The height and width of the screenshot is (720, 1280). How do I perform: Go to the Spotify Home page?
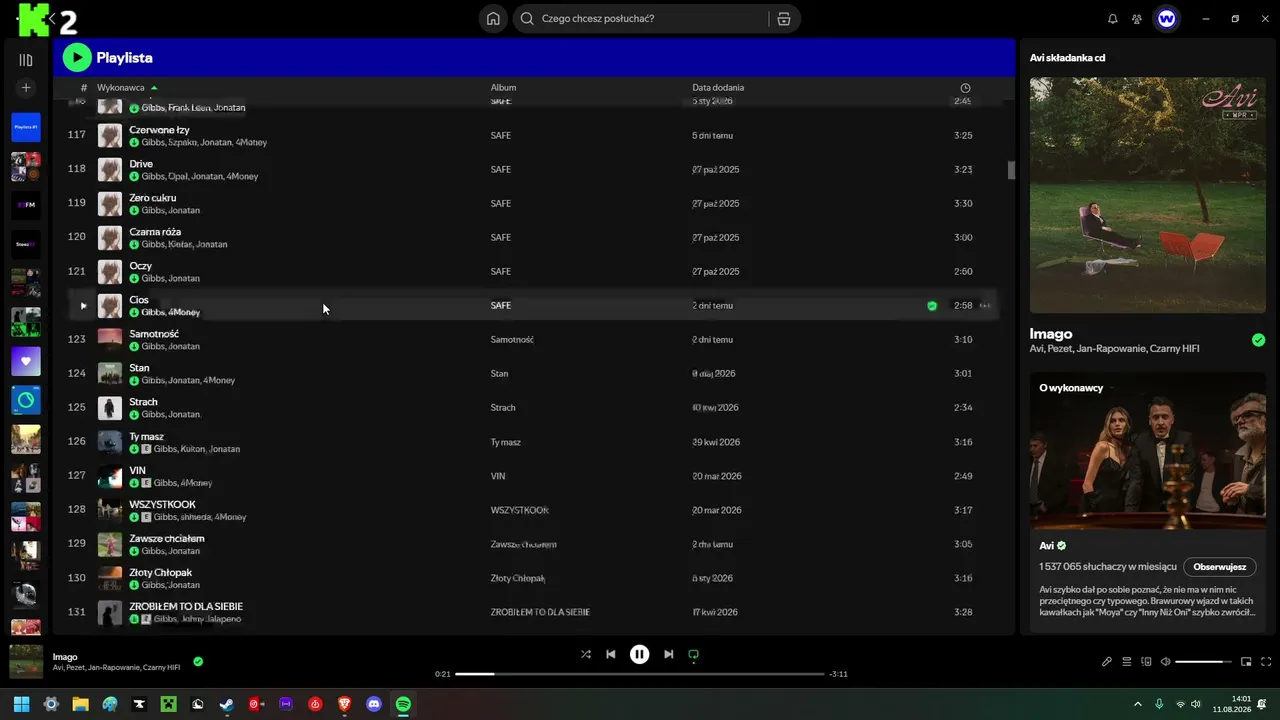493,19
